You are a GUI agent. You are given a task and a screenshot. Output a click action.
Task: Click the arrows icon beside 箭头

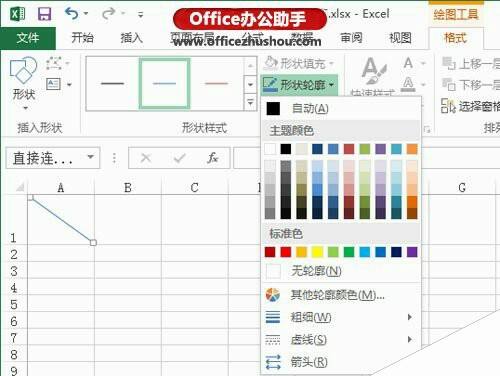pyautogui.click(x=273, y=362)
